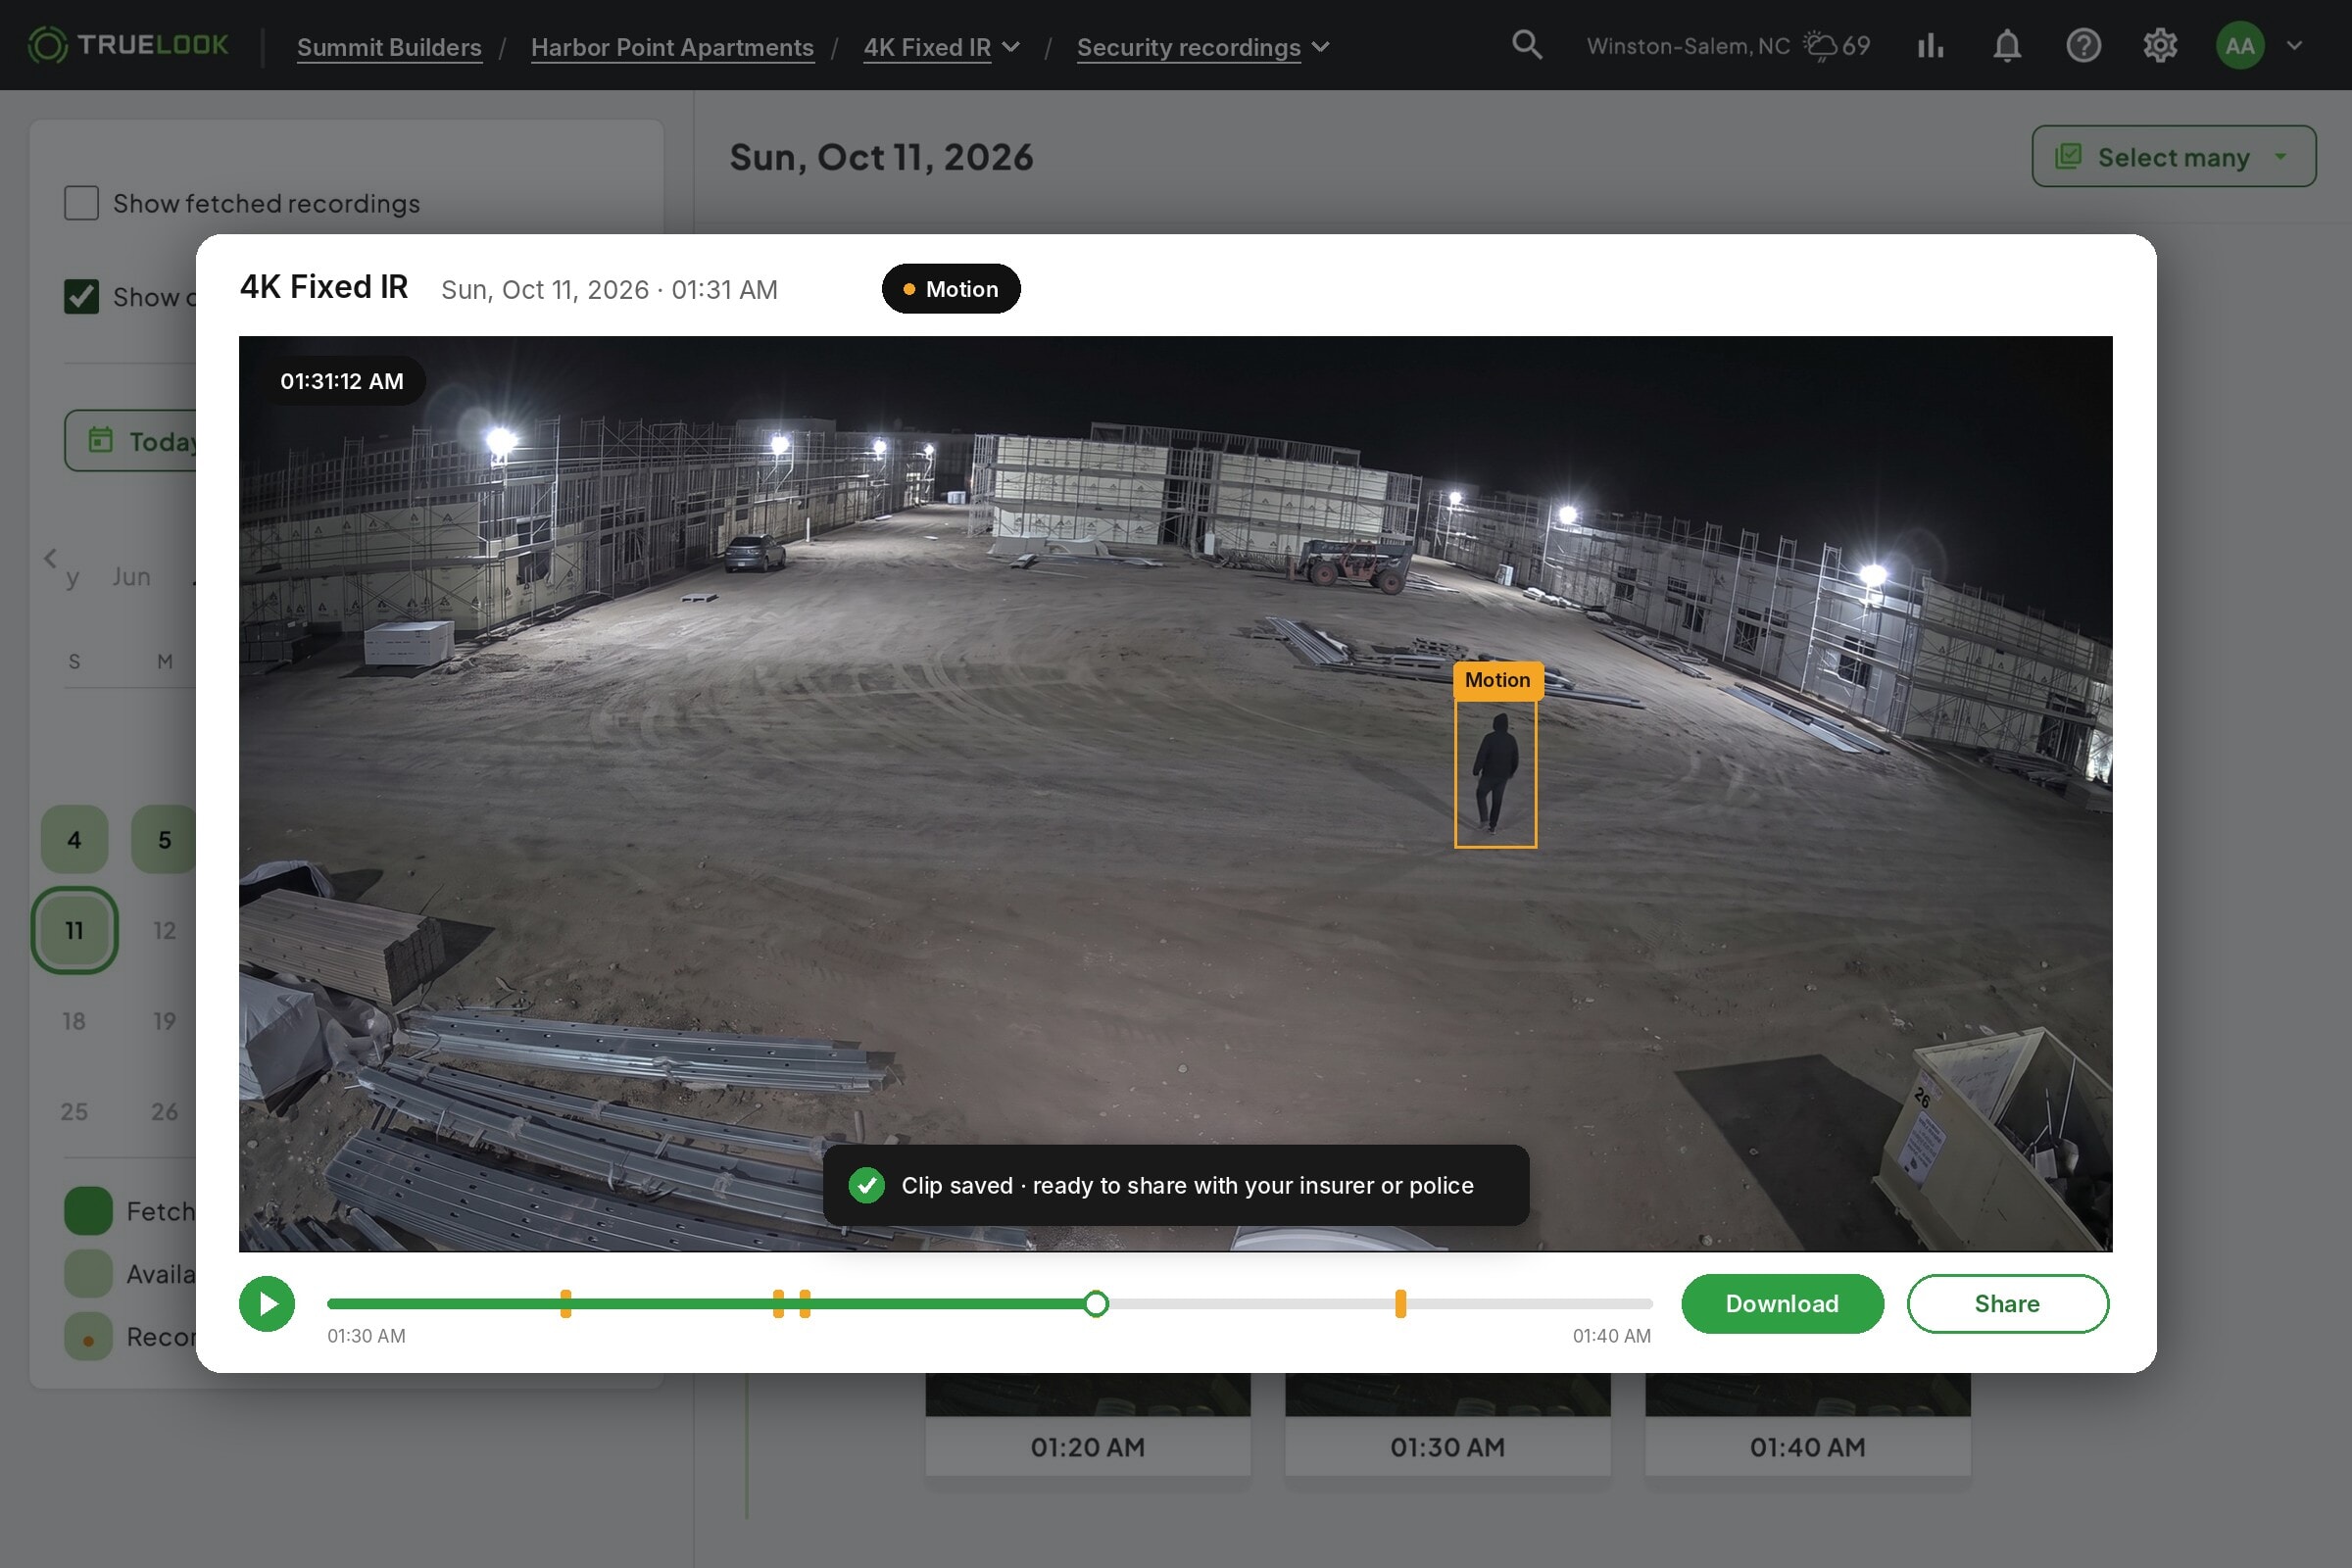Click the Motion badge in the dialog header
Screen dimensions: 2352x1568
[951, 288]
